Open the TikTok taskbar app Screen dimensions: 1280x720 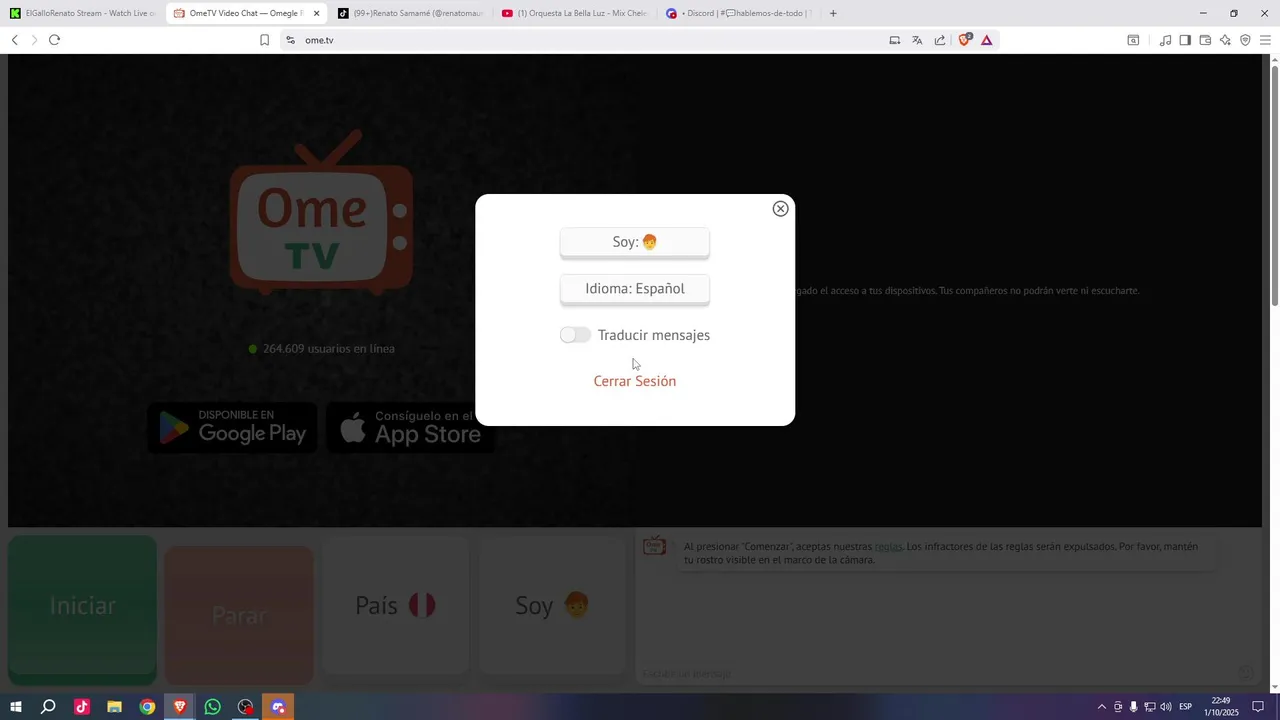[81, 707]
